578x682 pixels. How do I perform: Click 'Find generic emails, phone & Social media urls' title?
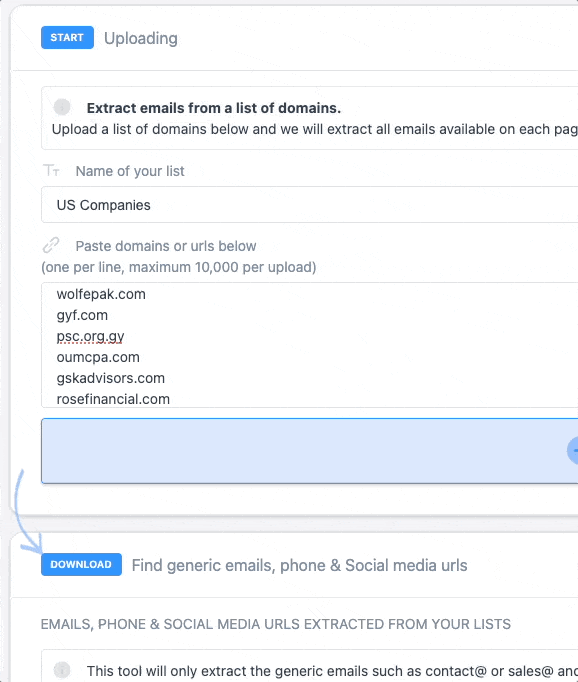[x=300, y=565]
